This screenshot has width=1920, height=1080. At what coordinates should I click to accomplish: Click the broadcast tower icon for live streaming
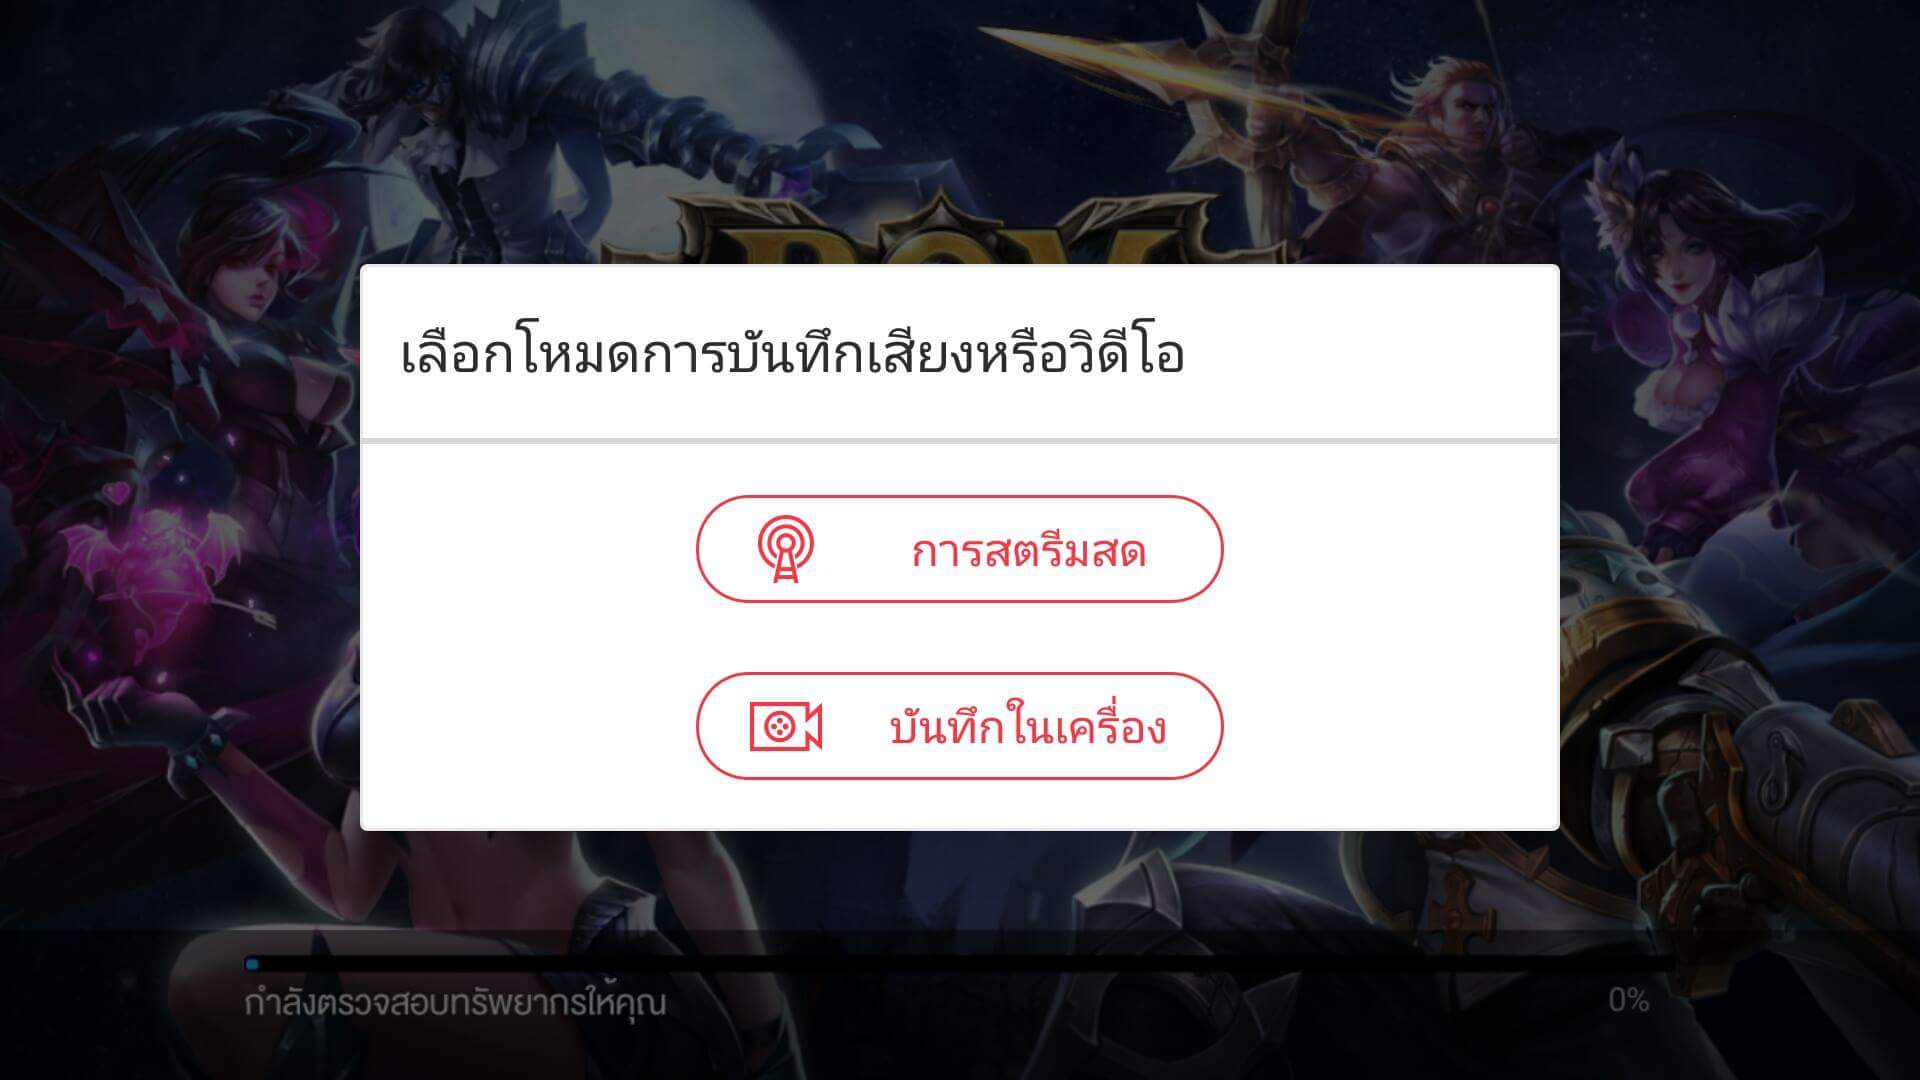785,549
